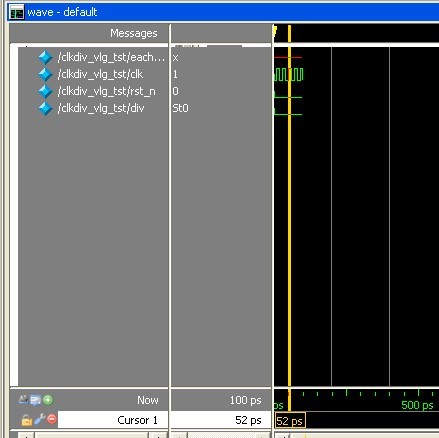The width and height of the screenshot is (439, 438).
Task: Click the clk square waveform trace
Action: [289, 74]
